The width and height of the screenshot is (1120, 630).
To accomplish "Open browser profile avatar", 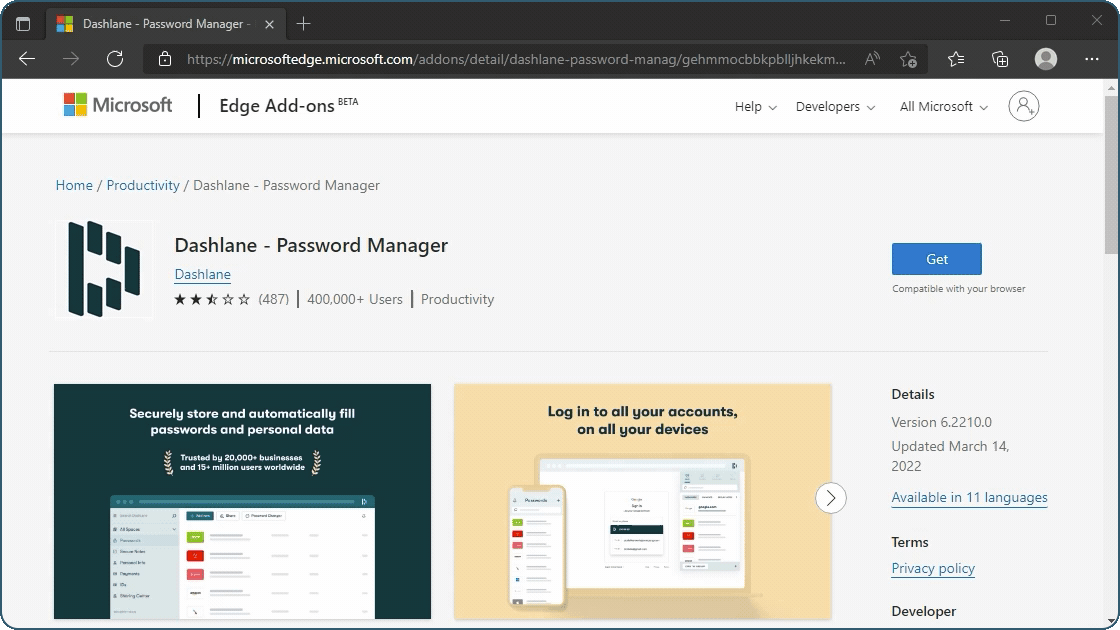I will click(x=1046, y=59).
